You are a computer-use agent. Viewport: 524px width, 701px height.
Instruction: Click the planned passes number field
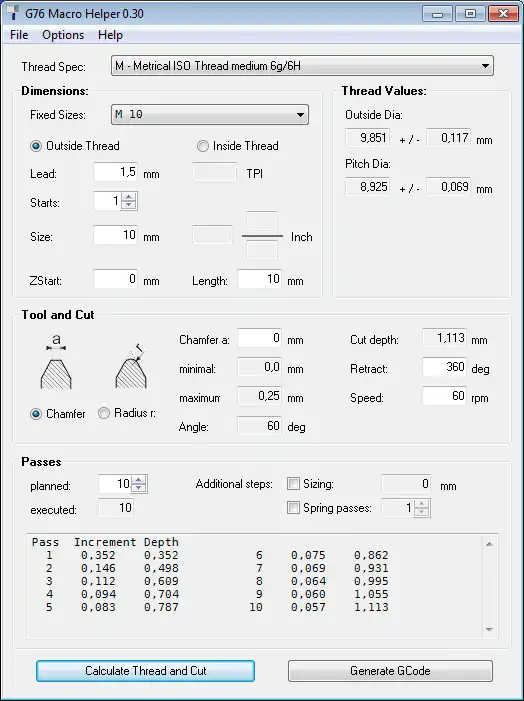(x=115, y=484)
